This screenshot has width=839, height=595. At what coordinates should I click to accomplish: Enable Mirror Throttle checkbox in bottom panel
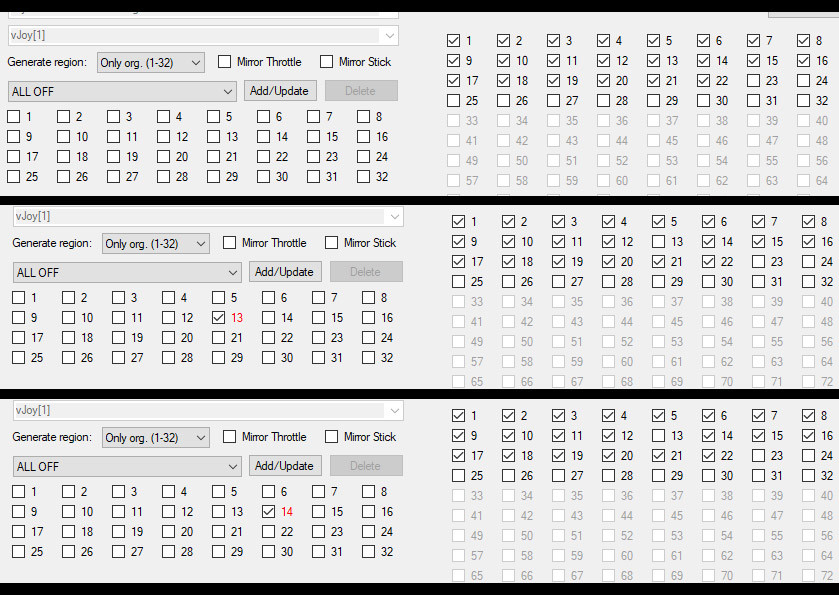tap(229, 437)
